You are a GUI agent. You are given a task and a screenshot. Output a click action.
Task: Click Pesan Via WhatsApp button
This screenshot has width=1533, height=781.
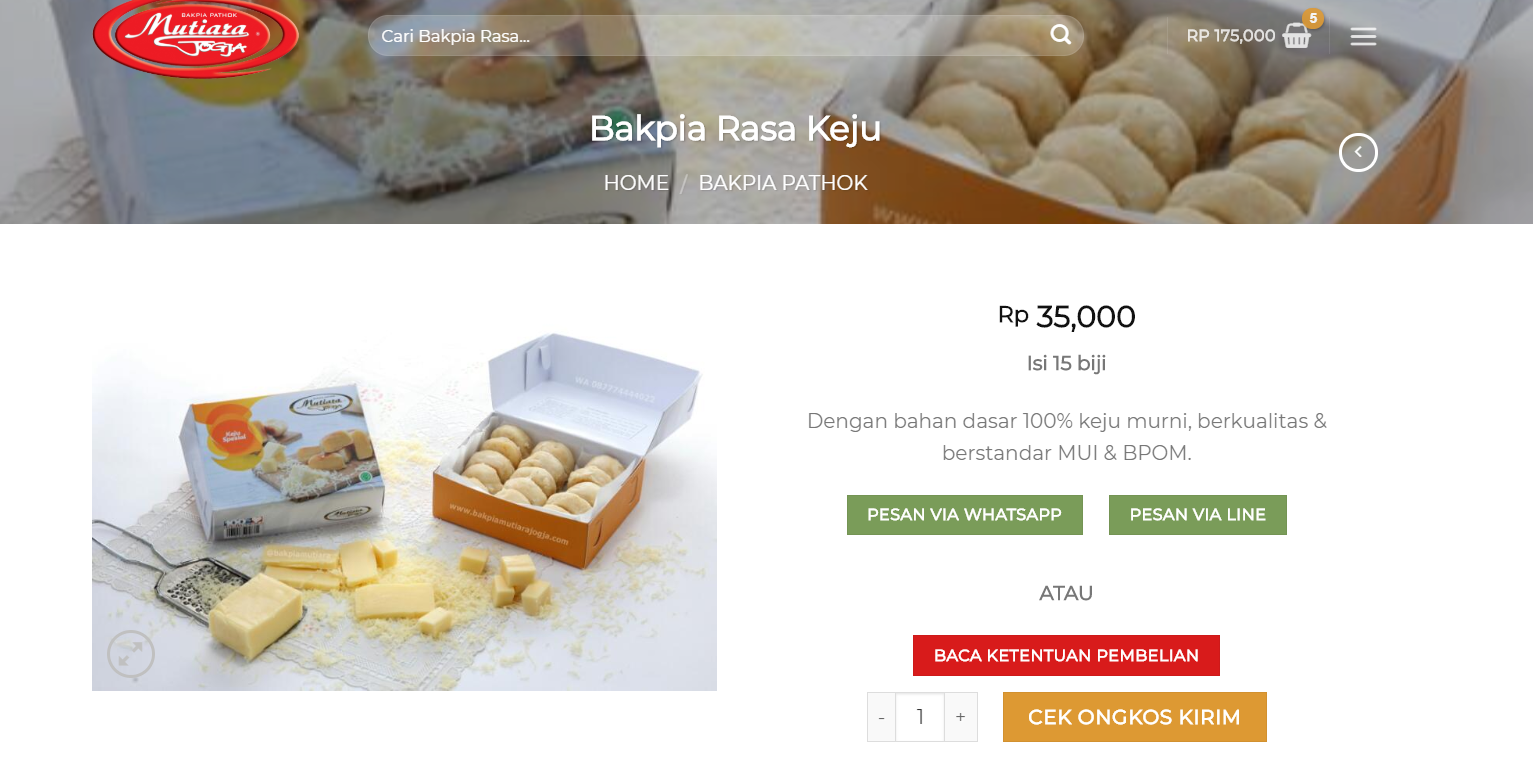[965, 515]
